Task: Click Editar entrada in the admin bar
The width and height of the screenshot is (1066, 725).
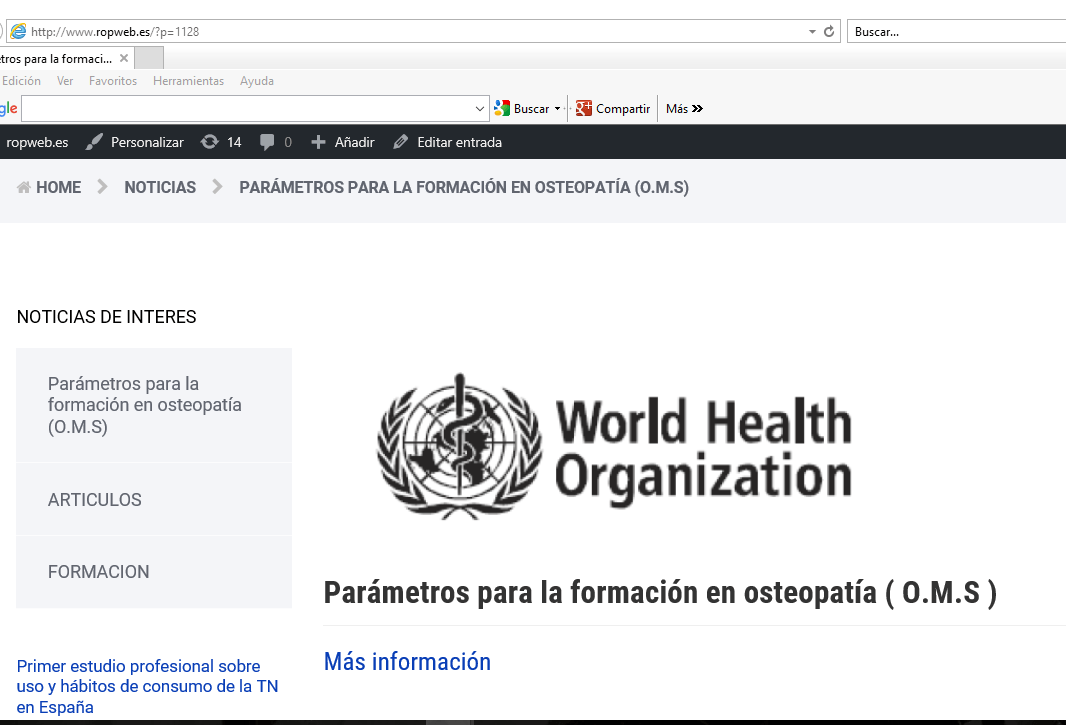Action: tap(447, 142)
